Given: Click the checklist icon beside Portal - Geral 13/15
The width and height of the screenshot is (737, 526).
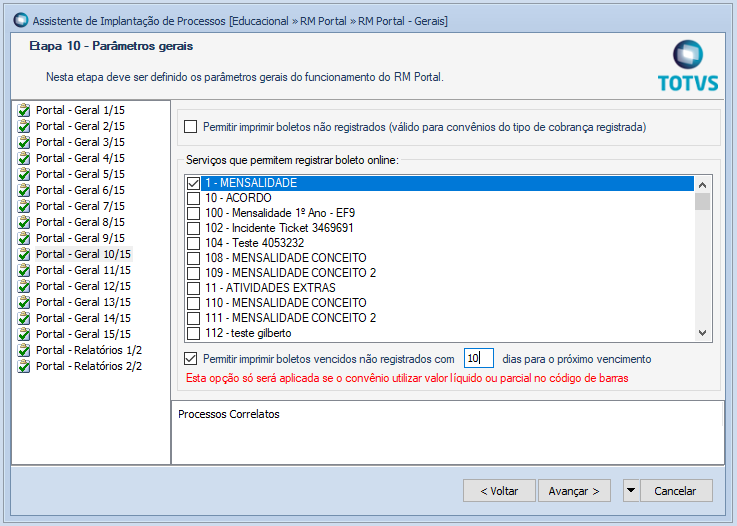Looking at the screenshot, I should pyautogui.click(x=24, y=302).
